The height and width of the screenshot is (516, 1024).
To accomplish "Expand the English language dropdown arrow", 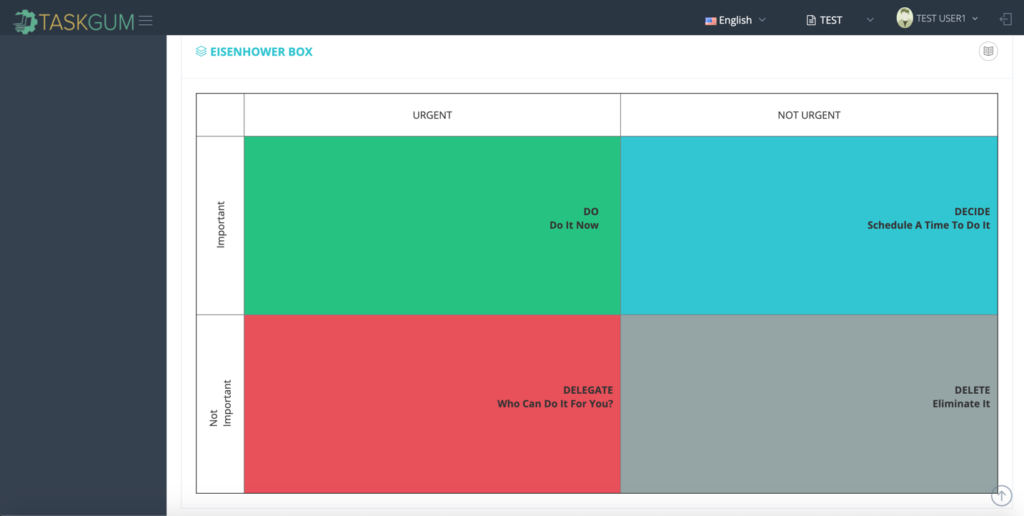I will 762,20.
